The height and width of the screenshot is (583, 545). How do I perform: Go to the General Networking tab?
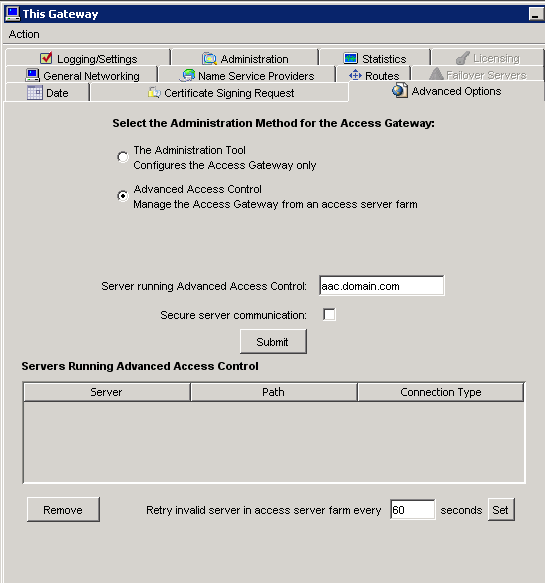(82, 75)
